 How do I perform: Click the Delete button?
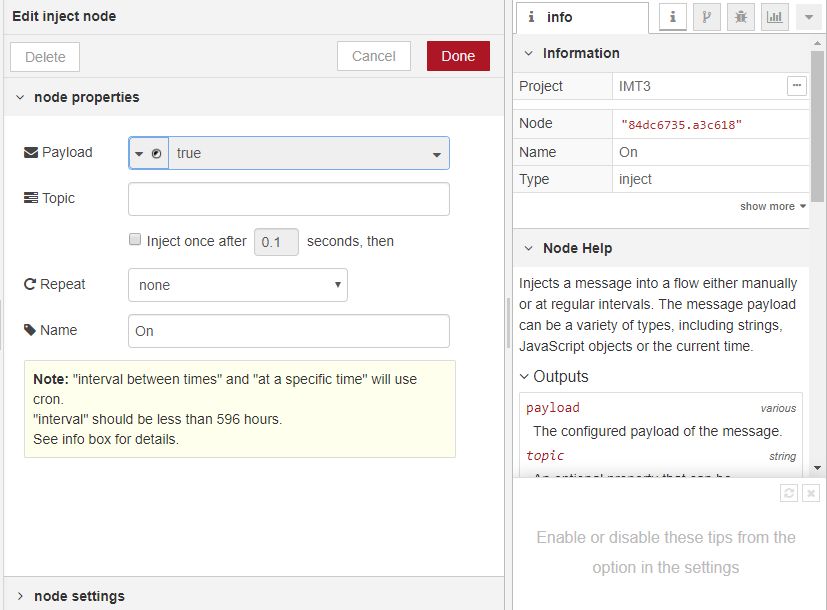coord(45,56)
